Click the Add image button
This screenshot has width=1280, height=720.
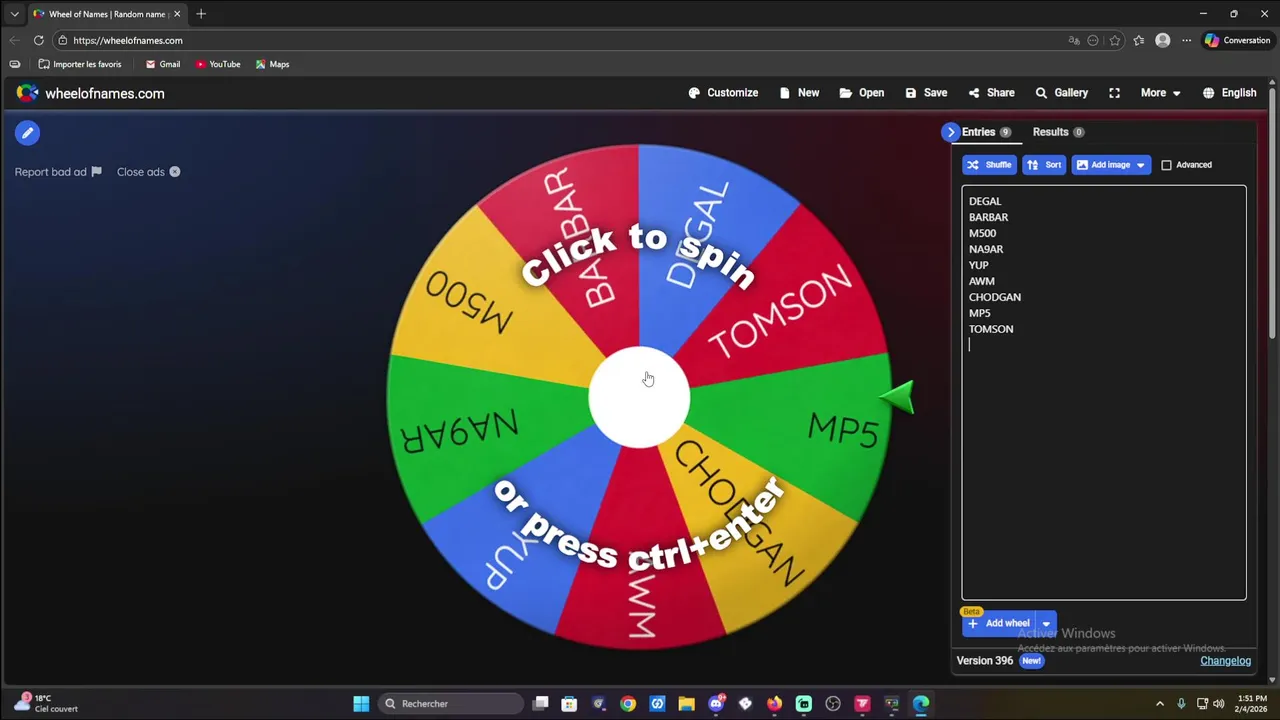tap(1102, 165)
